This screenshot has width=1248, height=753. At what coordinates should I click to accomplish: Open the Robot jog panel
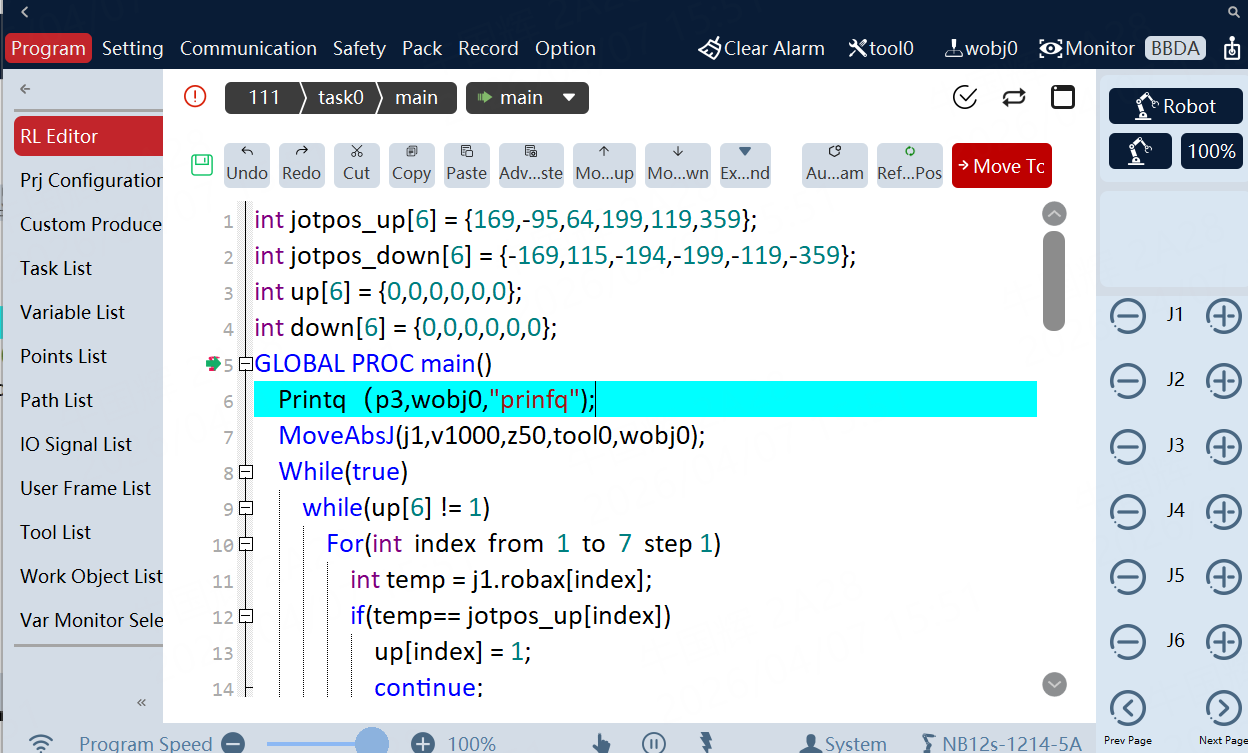pyautogui.click(x=1175, y=106)
